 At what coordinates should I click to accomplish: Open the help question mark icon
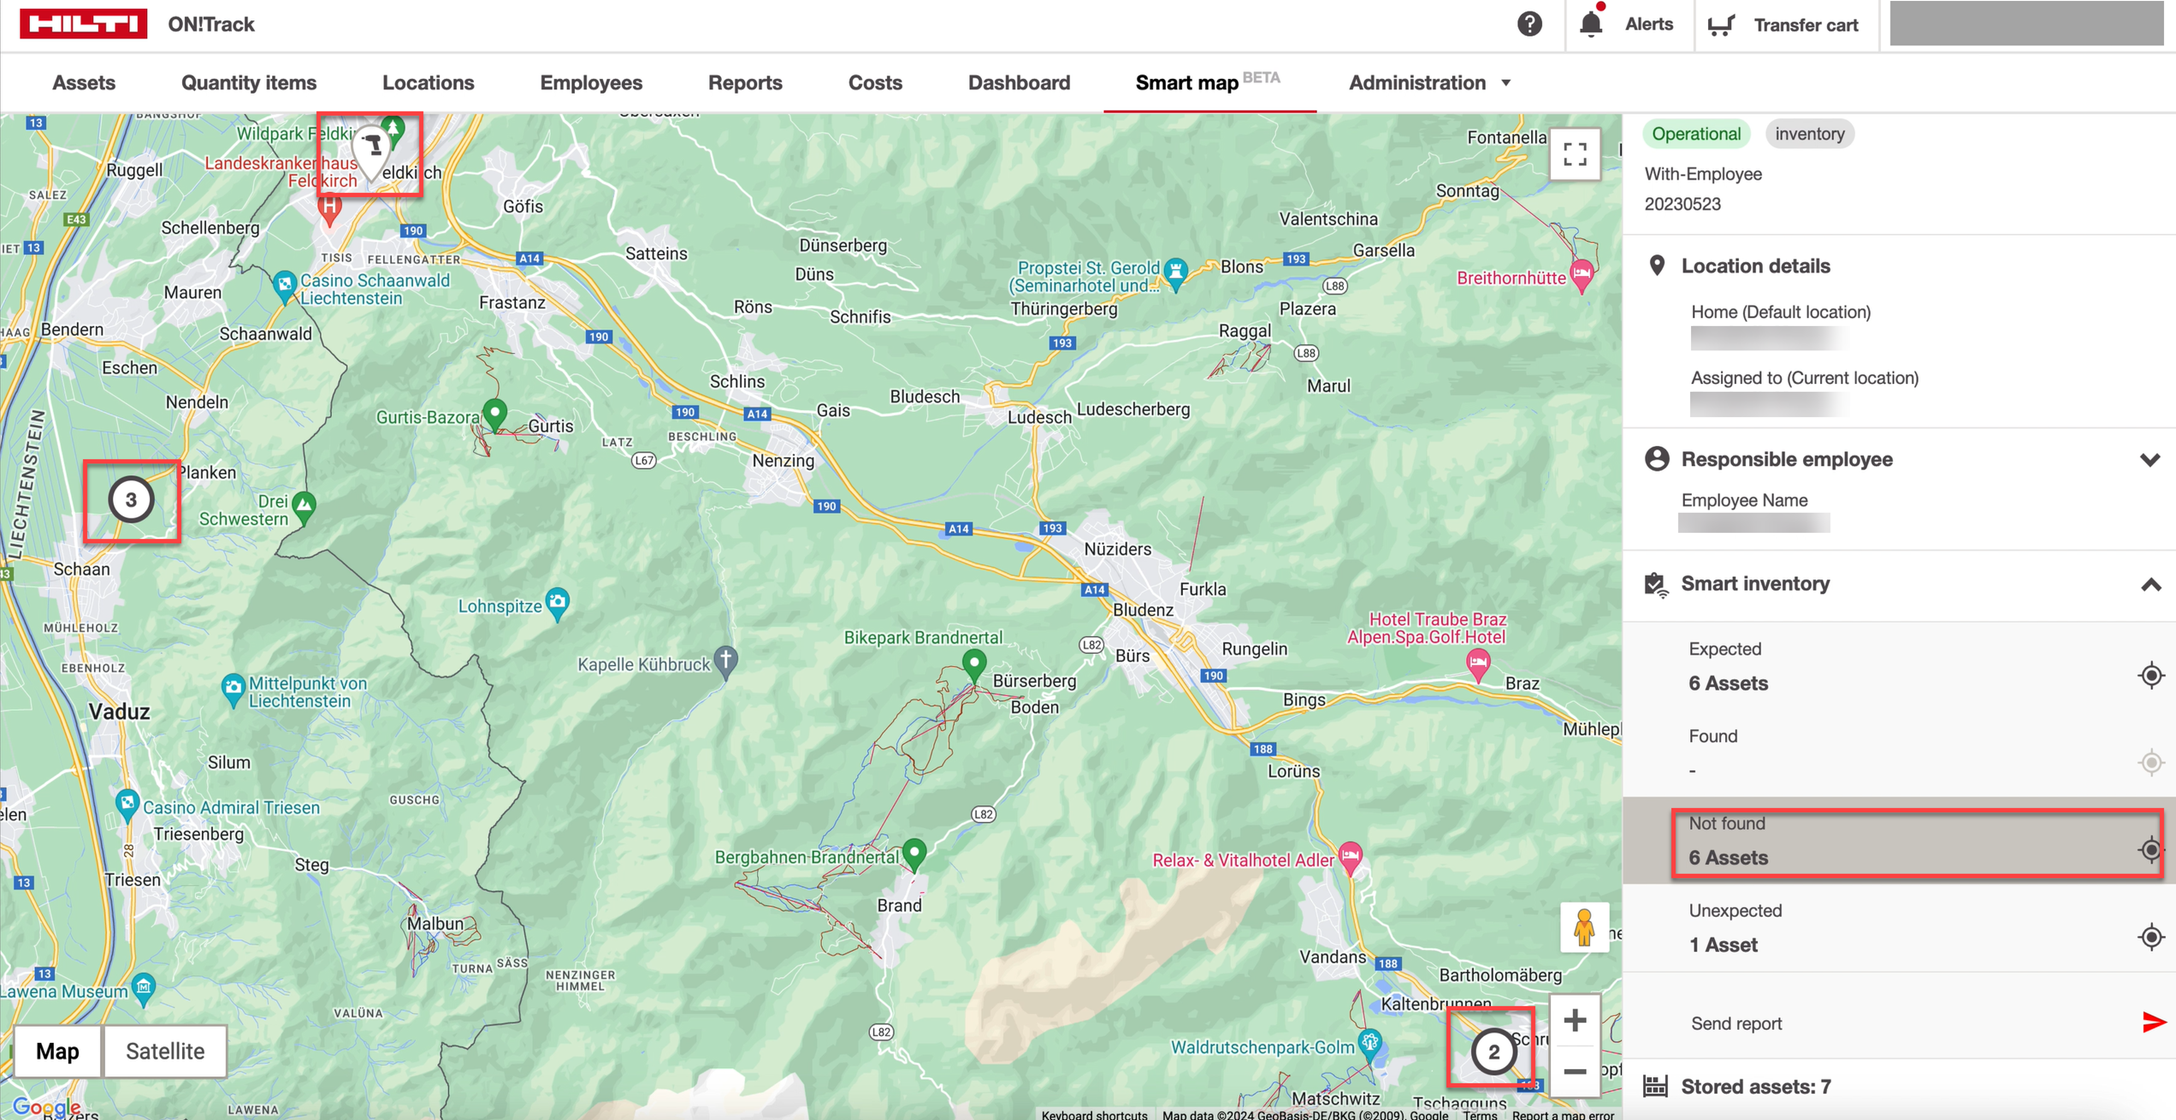point(1529,24)
